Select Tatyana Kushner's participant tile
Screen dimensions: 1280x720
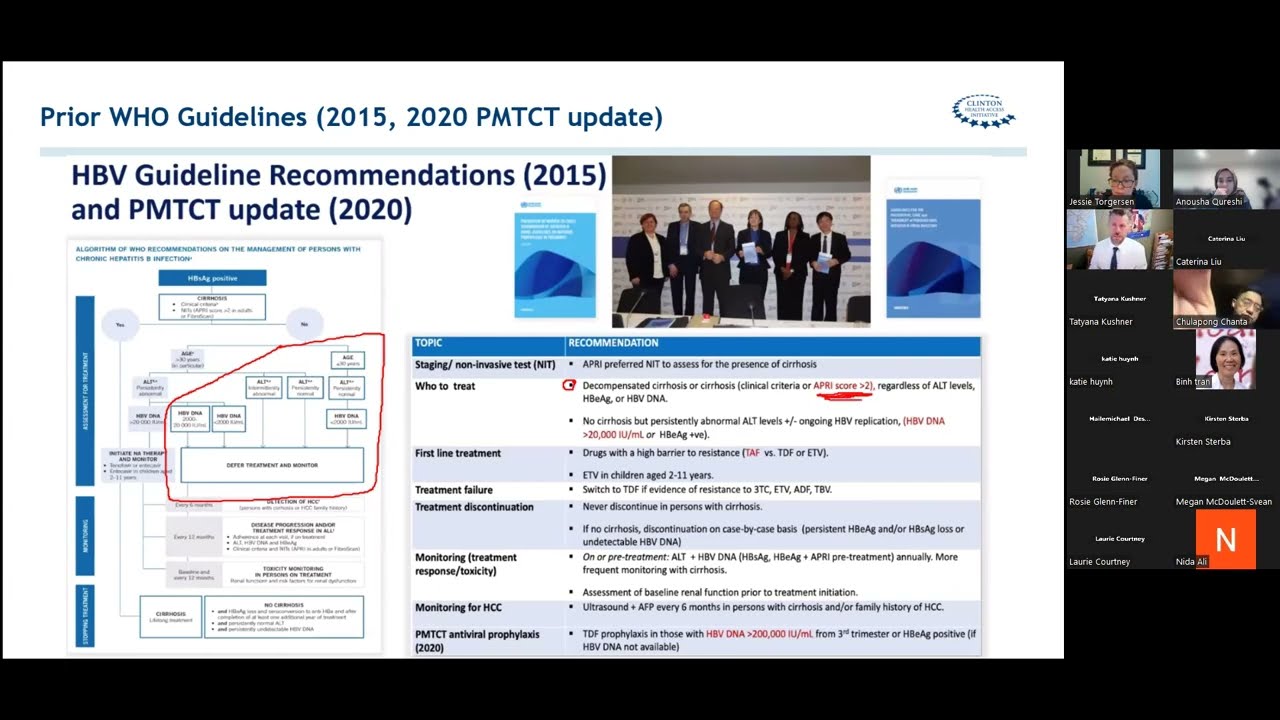tap(1119, 299)
